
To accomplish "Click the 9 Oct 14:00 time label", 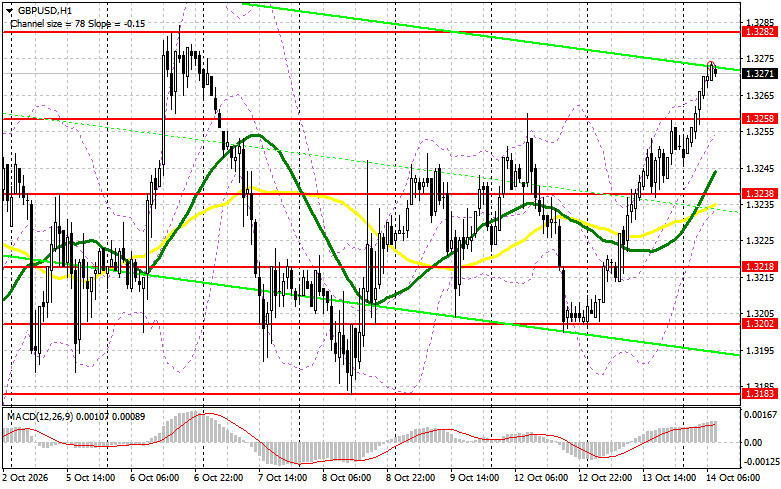I will (475, 478).
